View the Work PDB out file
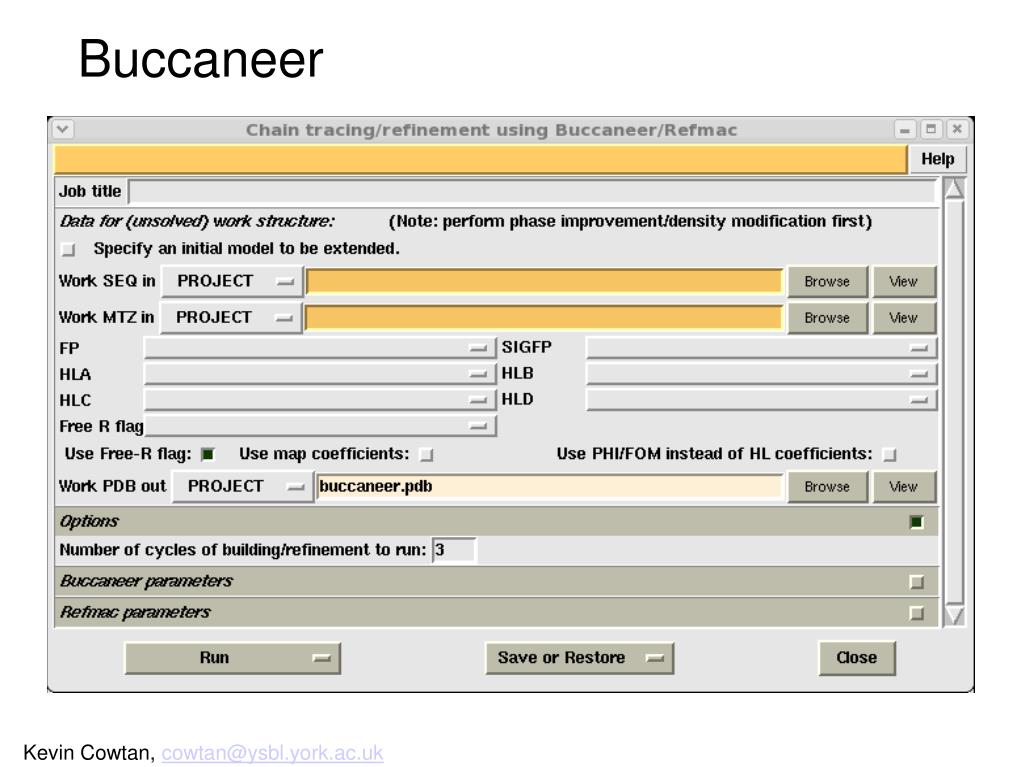Screen dimensions: 1023x767 [904, 487]
